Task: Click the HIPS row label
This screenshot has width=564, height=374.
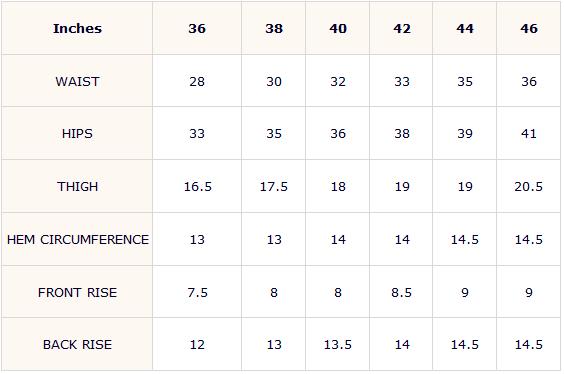Action: (77, 133)
